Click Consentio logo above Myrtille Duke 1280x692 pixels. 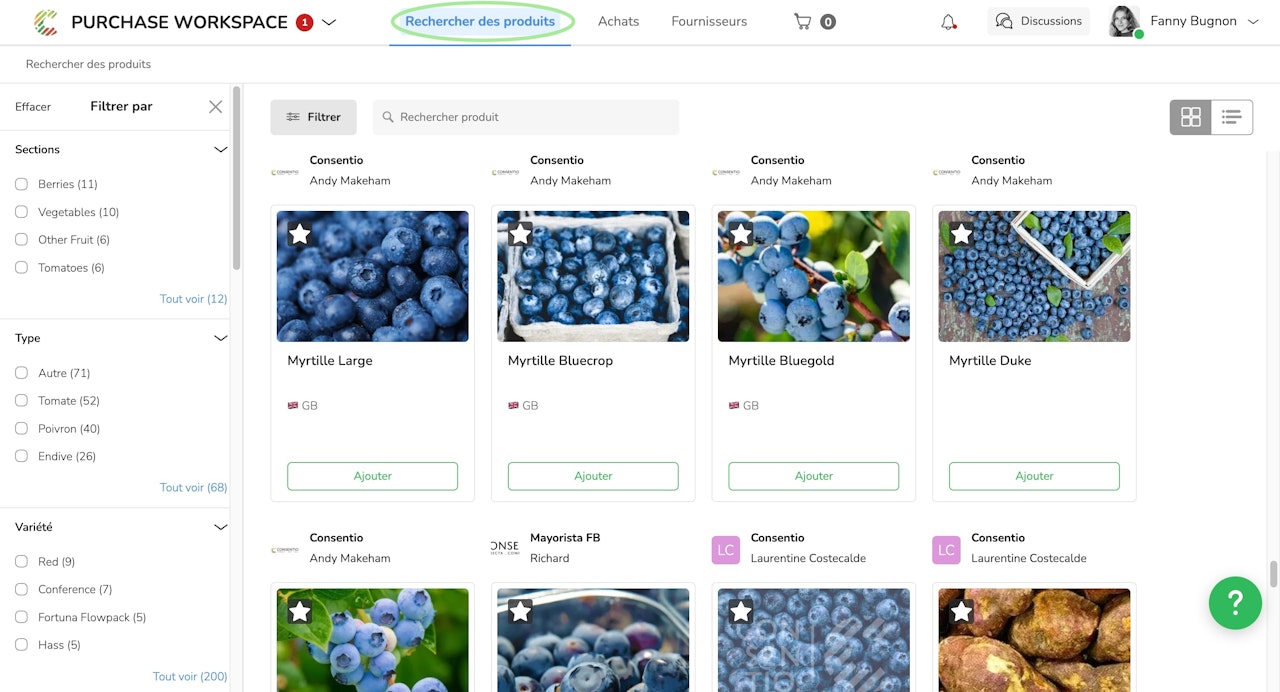point(946,172)
